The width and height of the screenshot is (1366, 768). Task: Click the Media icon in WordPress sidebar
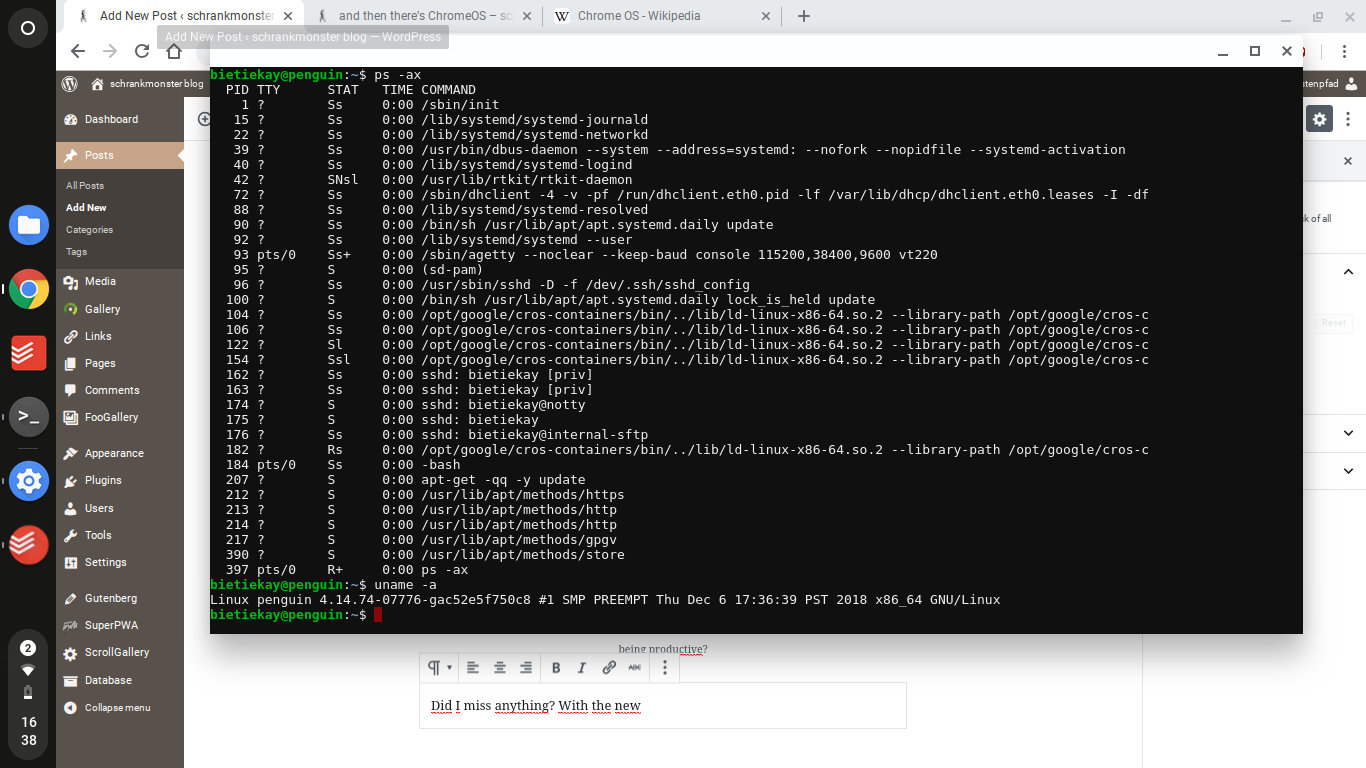[x=71, y=282]
